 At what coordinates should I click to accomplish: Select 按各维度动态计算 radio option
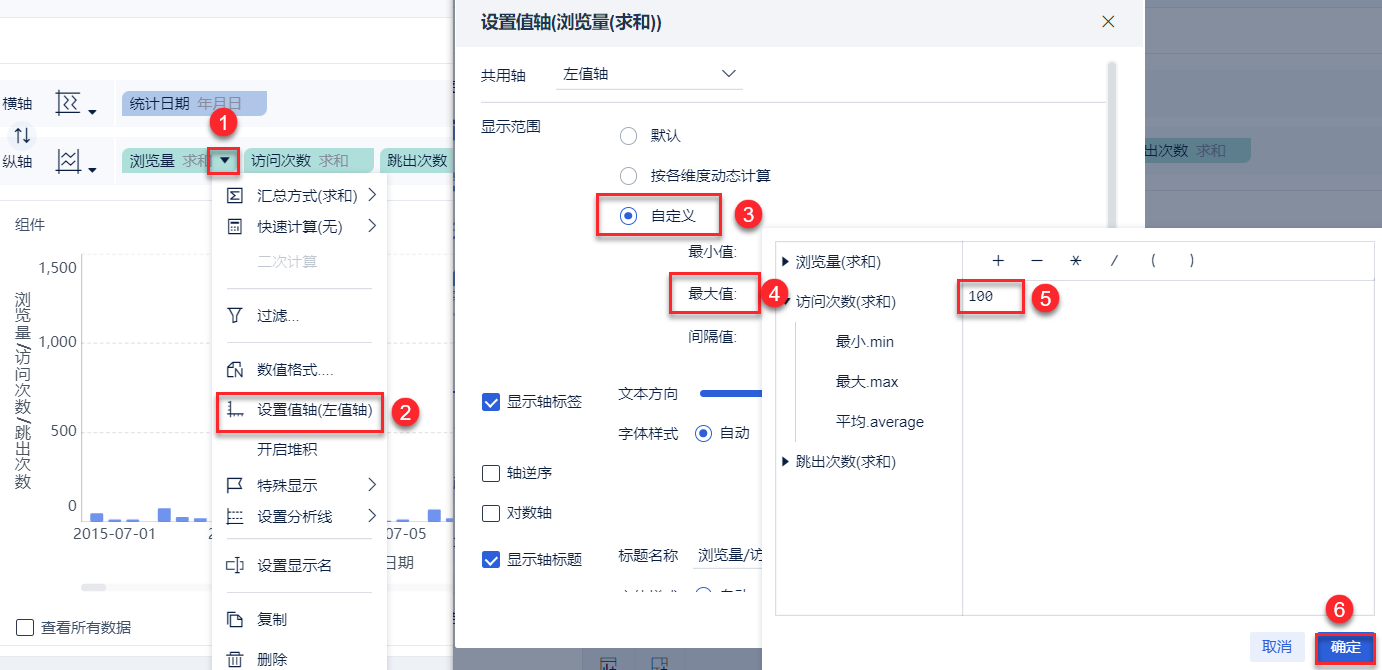[628, 176]
